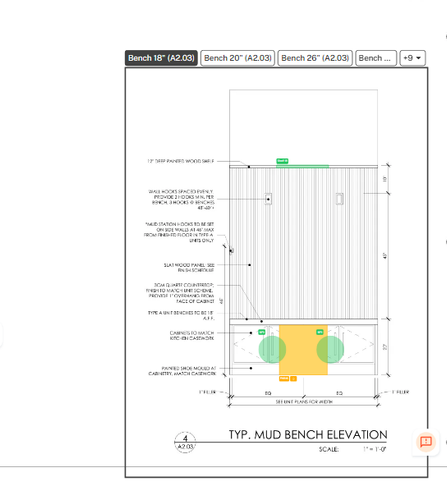The height and width of the screenshot is (500, 447).
Task: Click the 'PAINTED SHOE MOULD' annotation note
Action: coord(182,371)
